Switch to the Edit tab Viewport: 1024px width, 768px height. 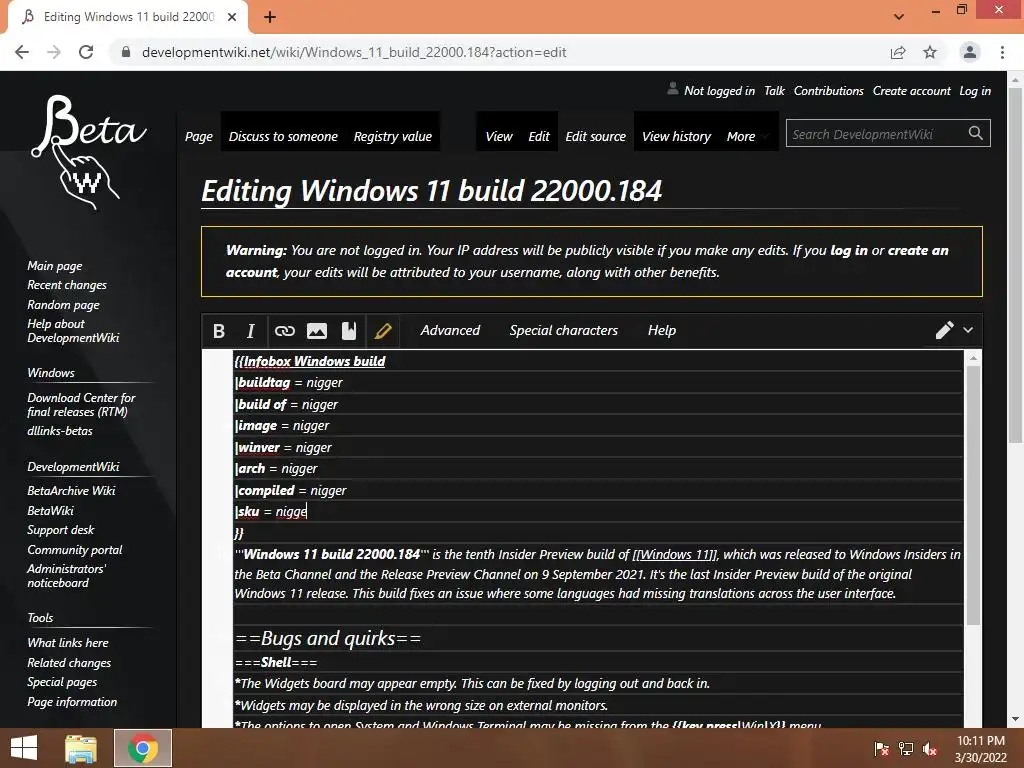tap(539, 136)
